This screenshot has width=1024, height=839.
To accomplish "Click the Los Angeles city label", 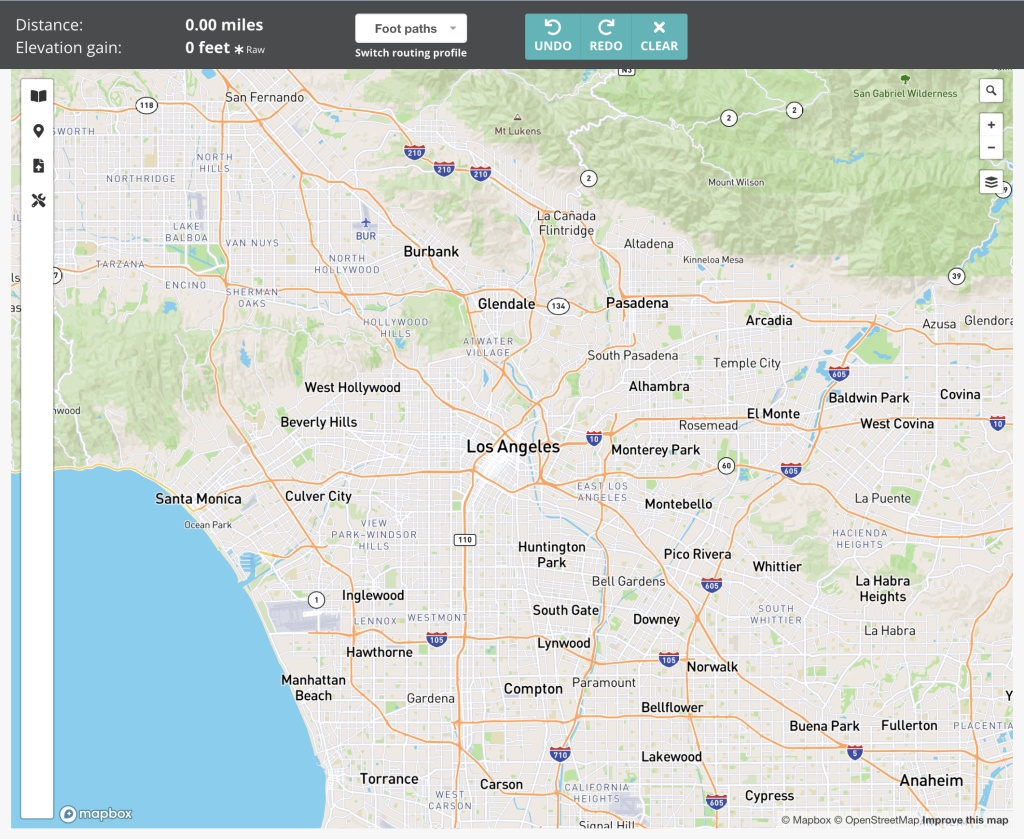I will coord(513,447).
